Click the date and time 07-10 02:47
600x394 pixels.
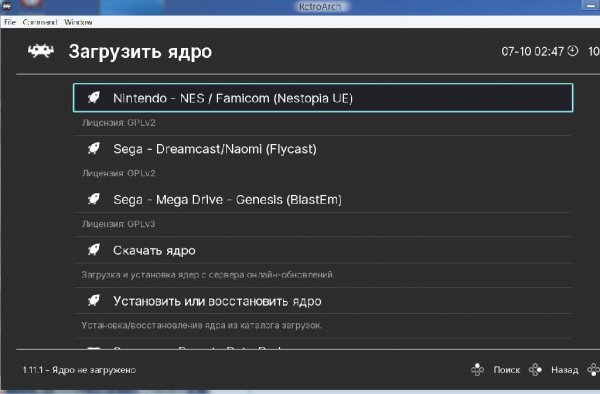532,51
